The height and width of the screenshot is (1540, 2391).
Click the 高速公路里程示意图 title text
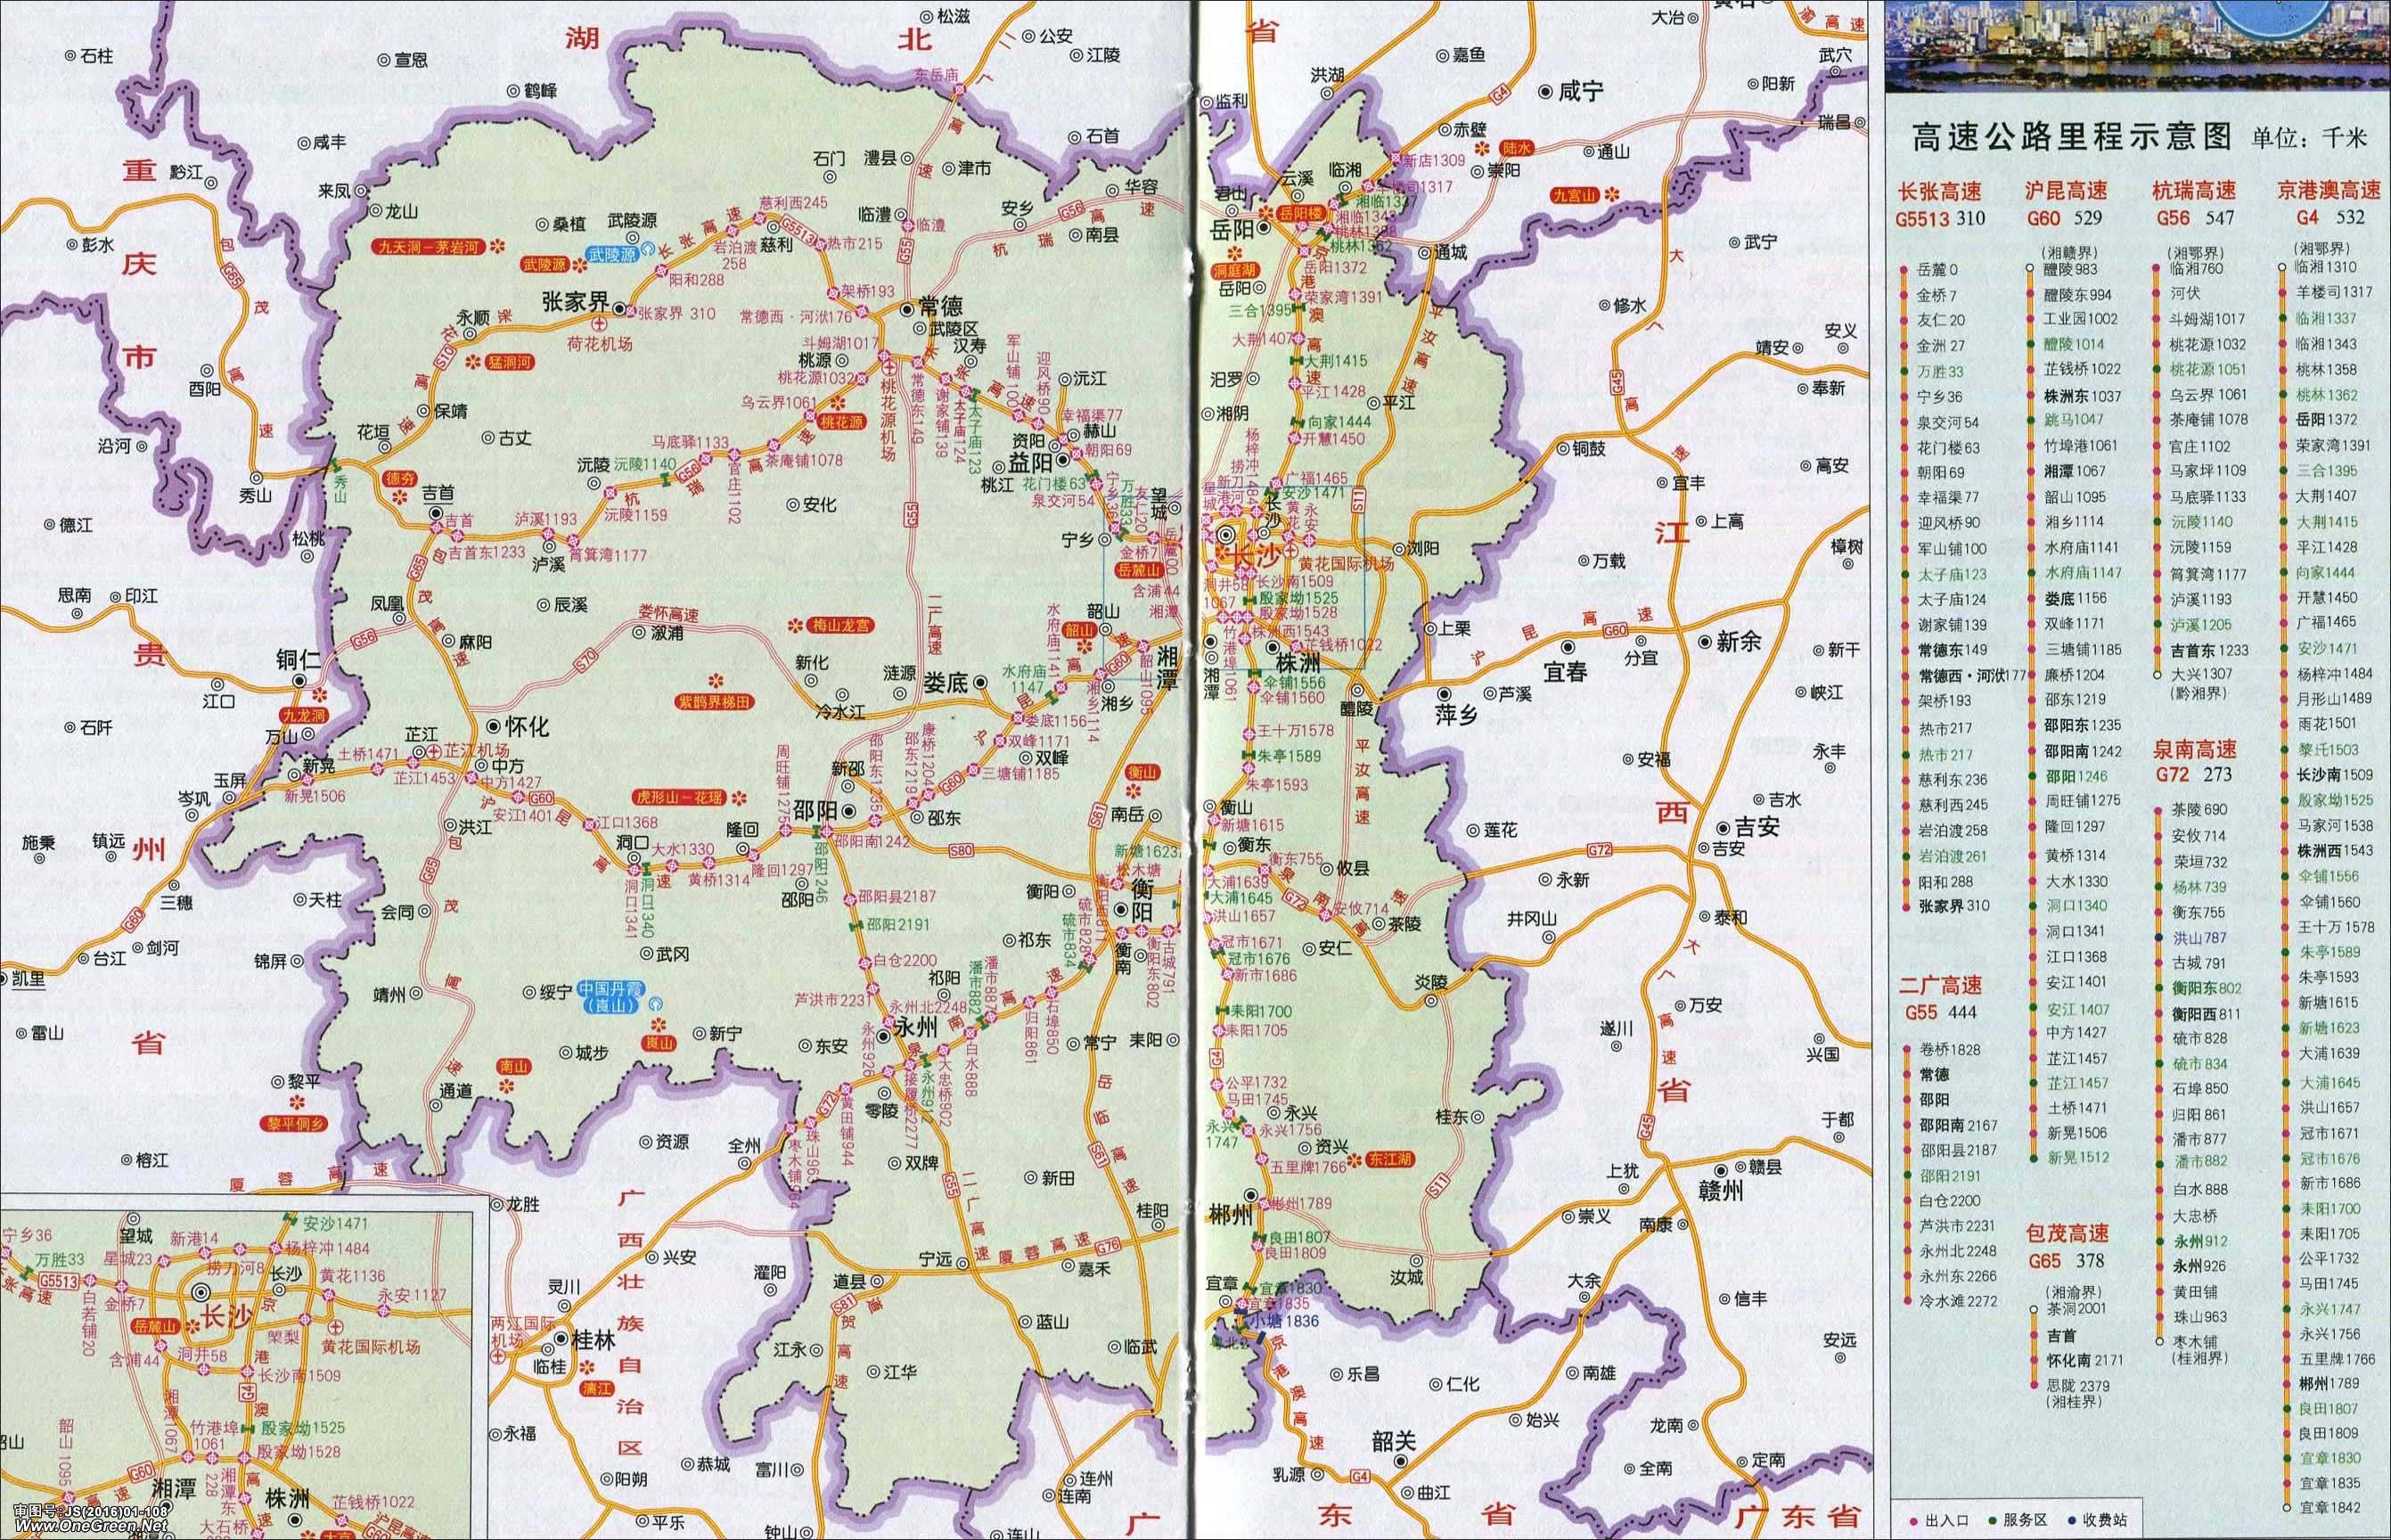coord(2071,138)
